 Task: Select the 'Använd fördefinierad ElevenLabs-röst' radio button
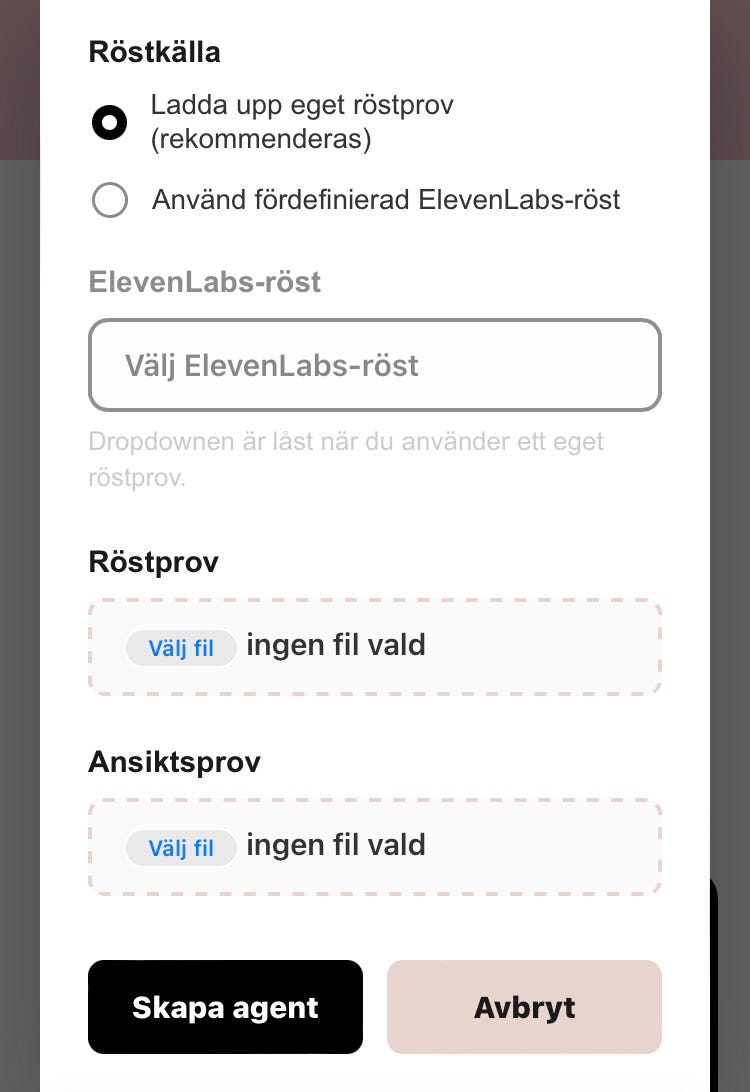(x=109, y=200)
